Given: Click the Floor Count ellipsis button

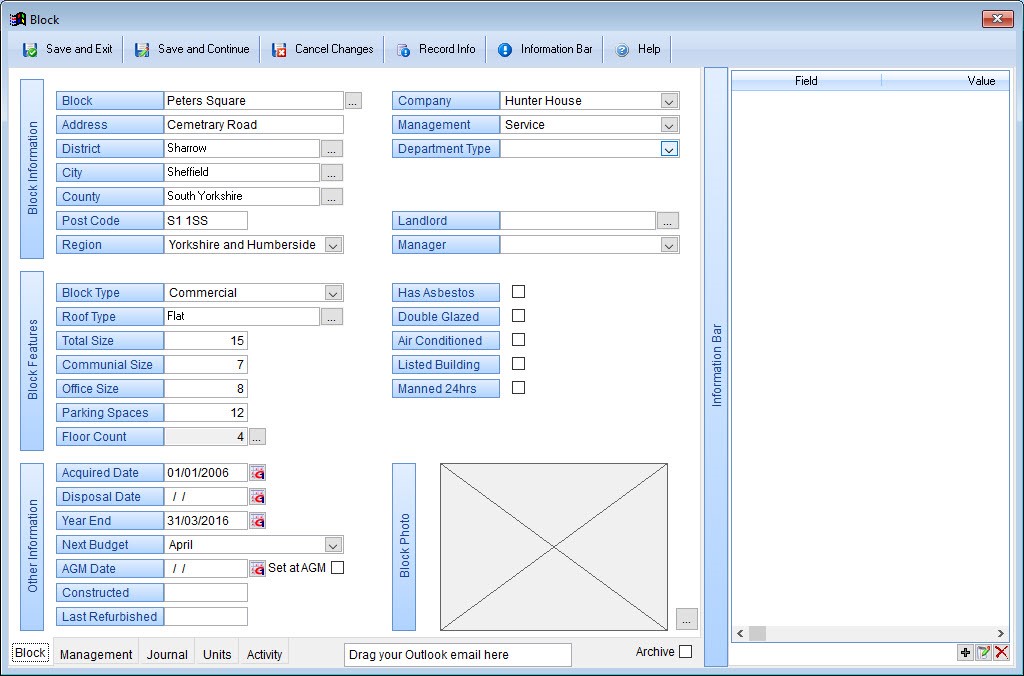Looking at the screenshot, I should click(x=257, y=437).
